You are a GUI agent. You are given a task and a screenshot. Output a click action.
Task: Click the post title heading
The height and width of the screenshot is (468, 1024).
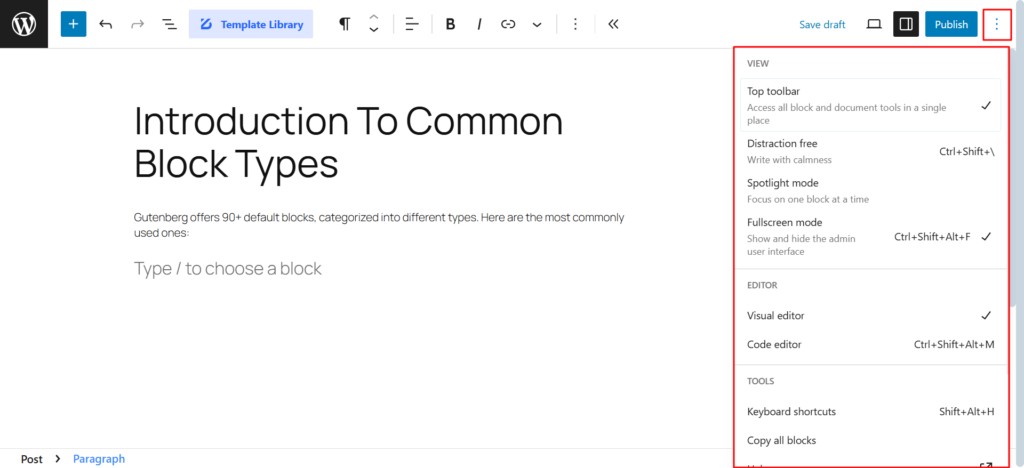click(x=348, y=142)
